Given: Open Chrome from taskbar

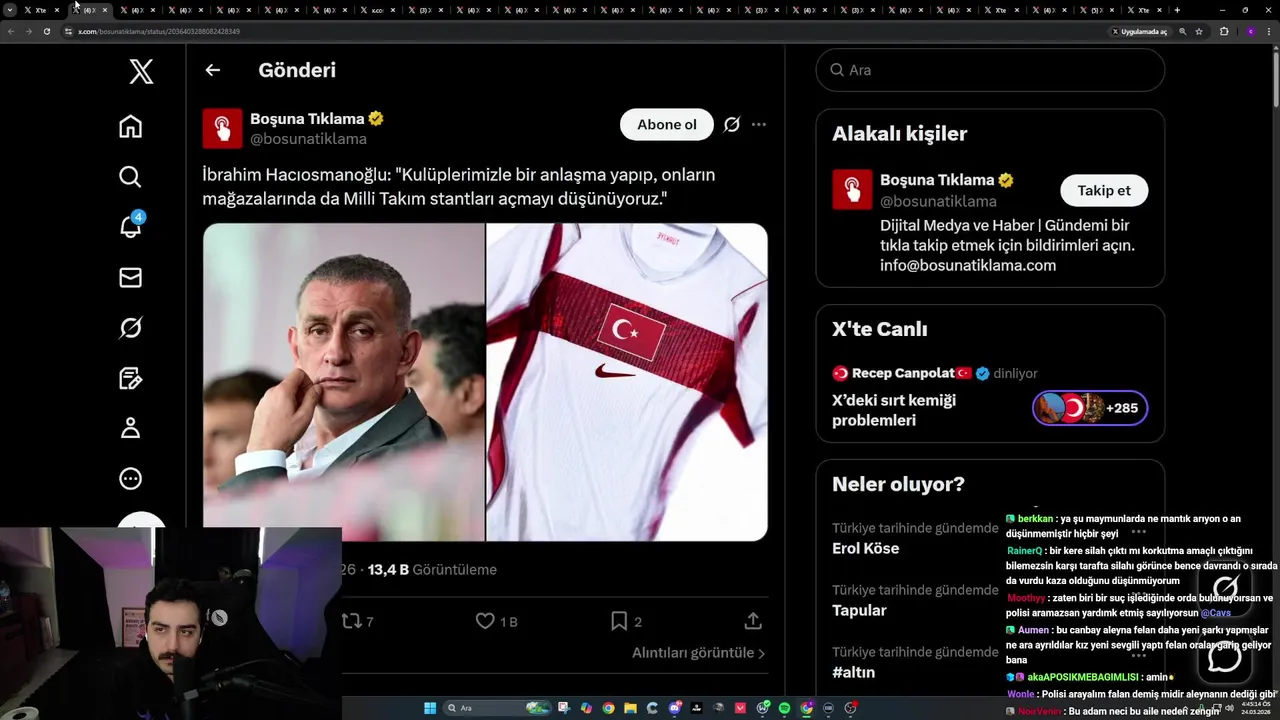Looking at the screenshot, I should [608, 708].
